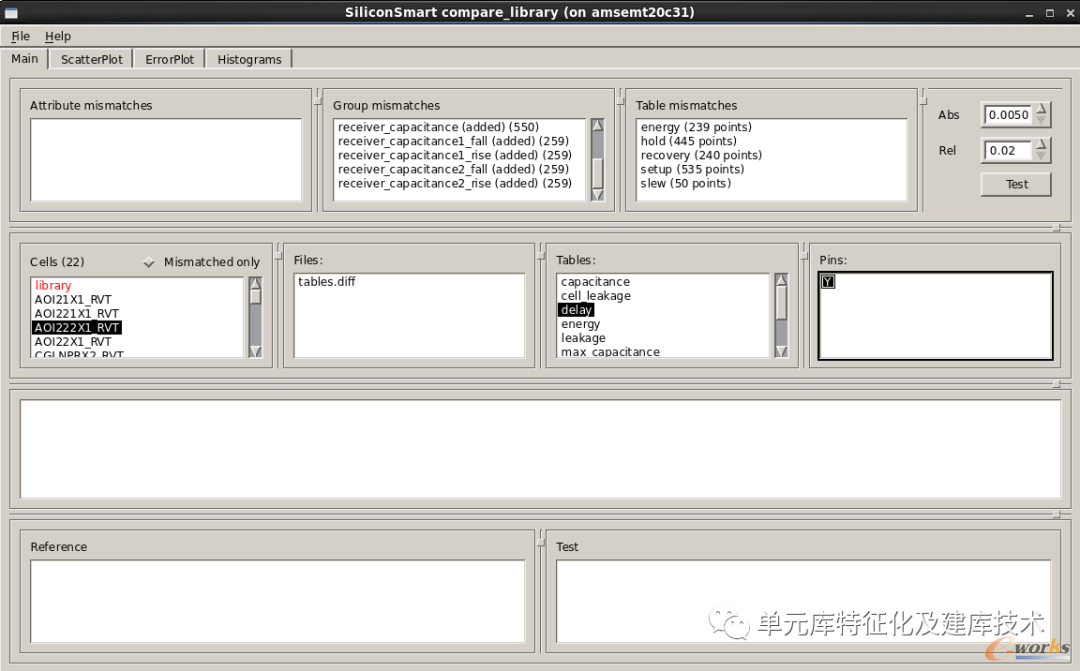The image size is (1080, 671).
Task: Select receiver_capacitance1_rise (added) (259) entry
Action: pos(455,156)
